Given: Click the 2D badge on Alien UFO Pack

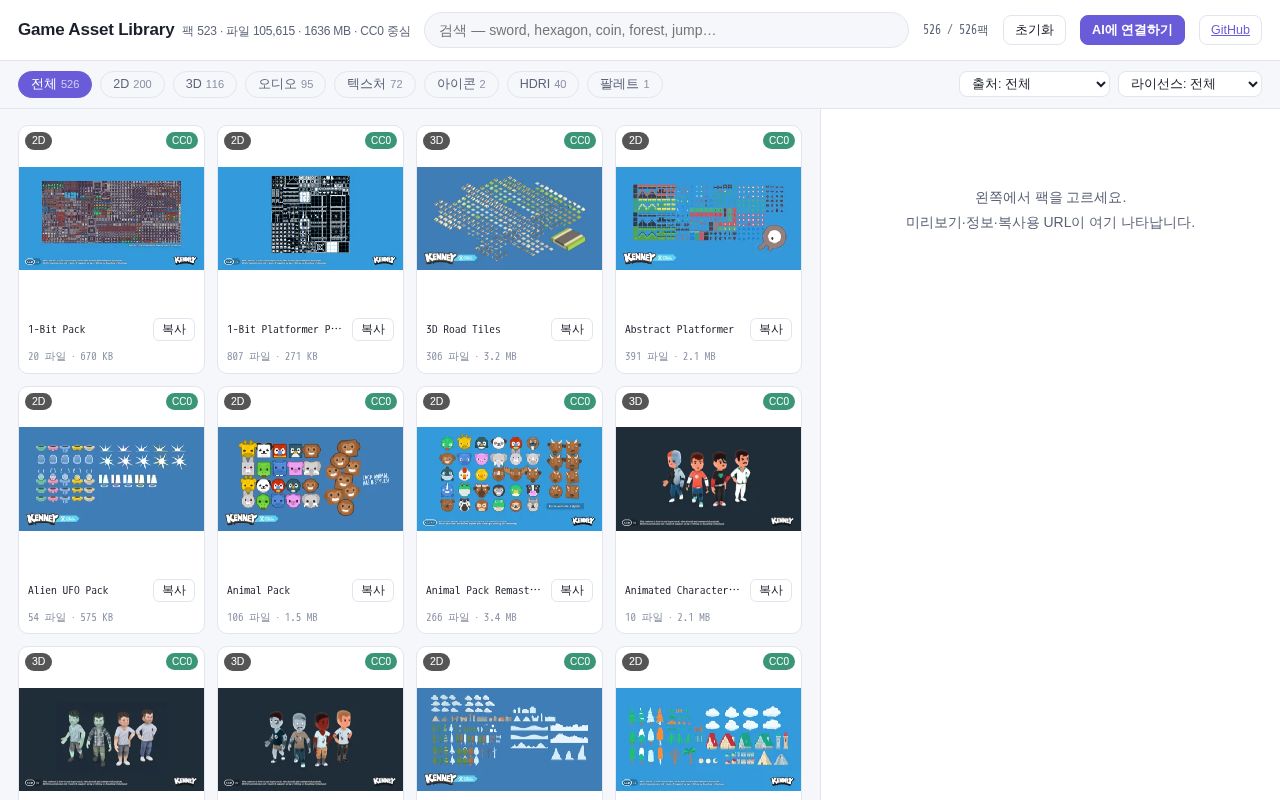Looking at the screenshot, I should coord(38,401).
